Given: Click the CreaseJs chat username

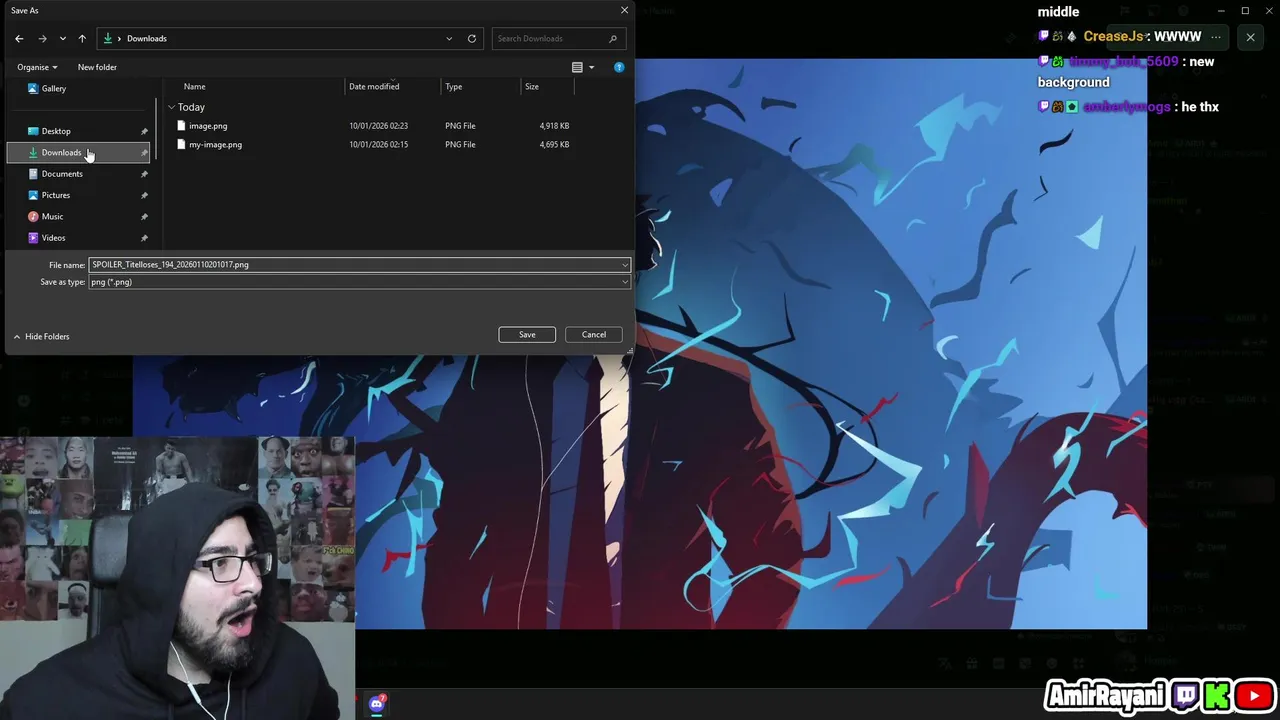Looking at the screenshot, I should pyautogui.click(x=1113, y=36).
